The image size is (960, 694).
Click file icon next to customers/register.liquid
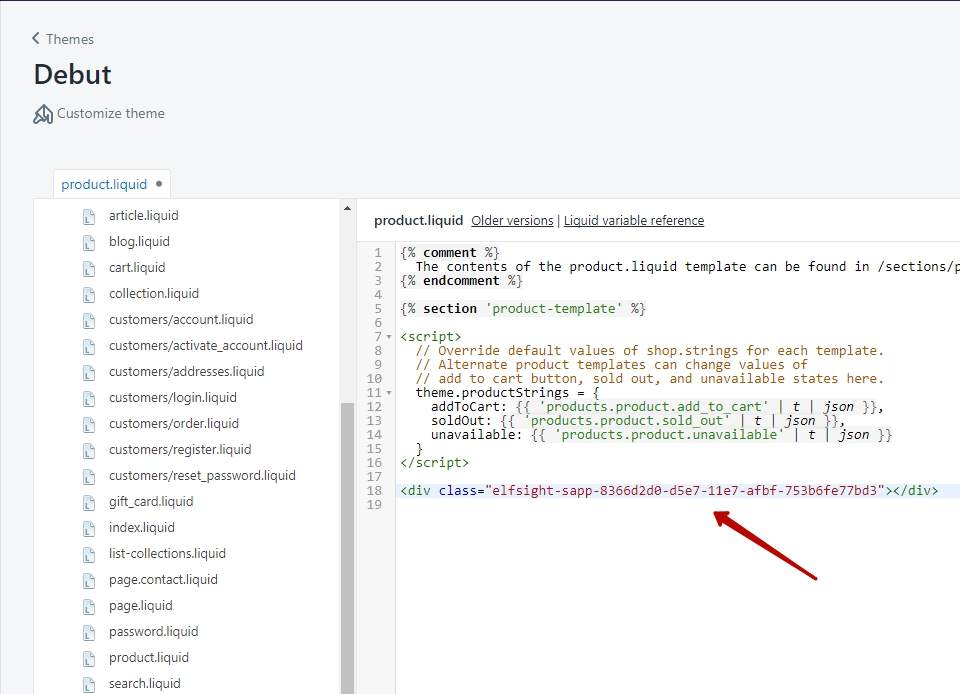[89, 451]
